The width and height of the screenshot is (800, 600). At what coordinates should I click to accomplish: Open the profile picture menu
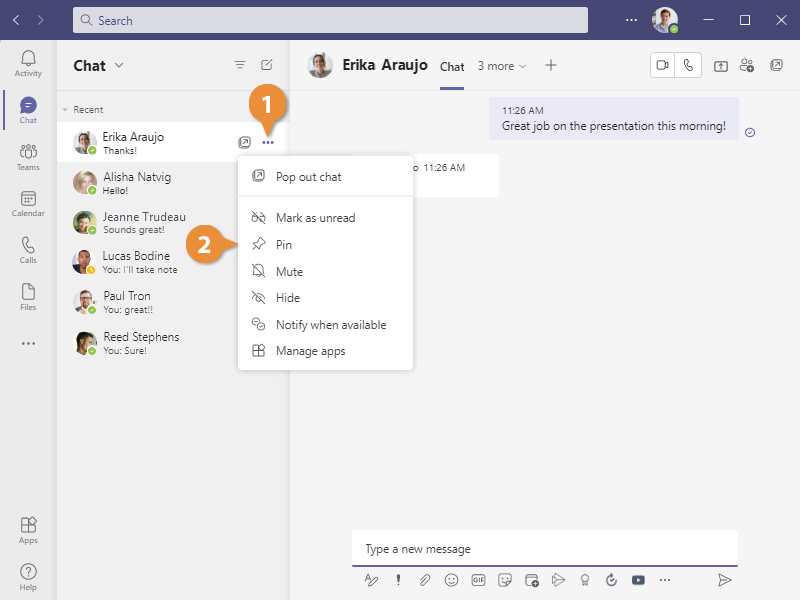click(665, 20)
